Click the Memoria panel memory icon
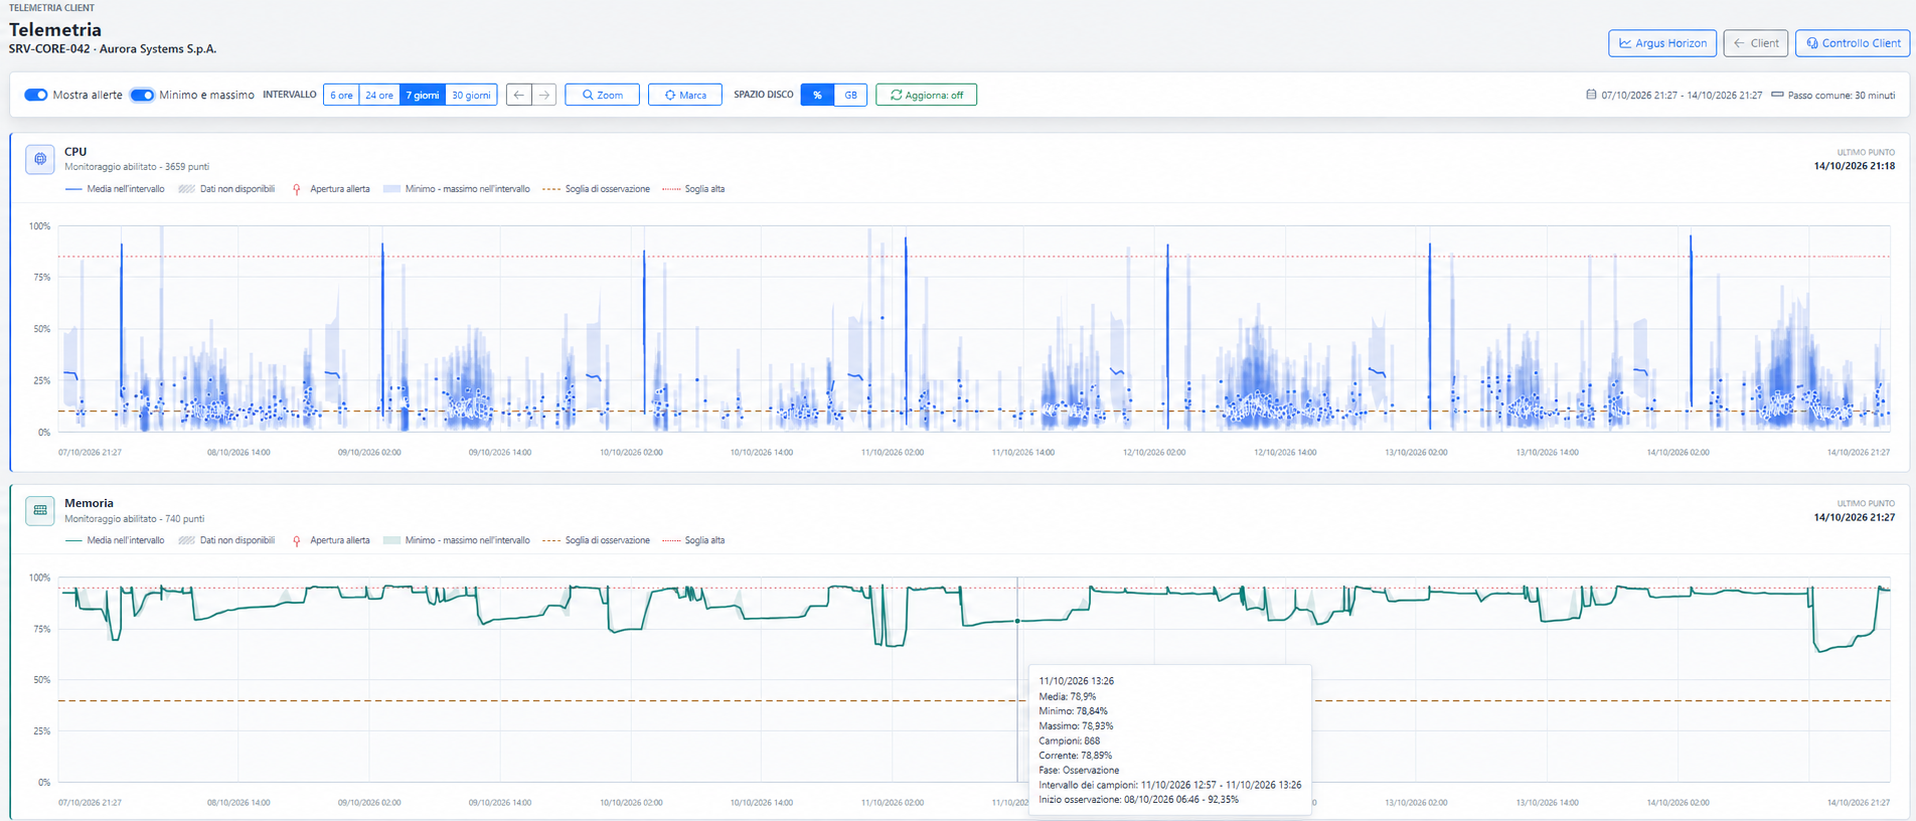This screenshot has height=821, width=1916. pos(40,510)
